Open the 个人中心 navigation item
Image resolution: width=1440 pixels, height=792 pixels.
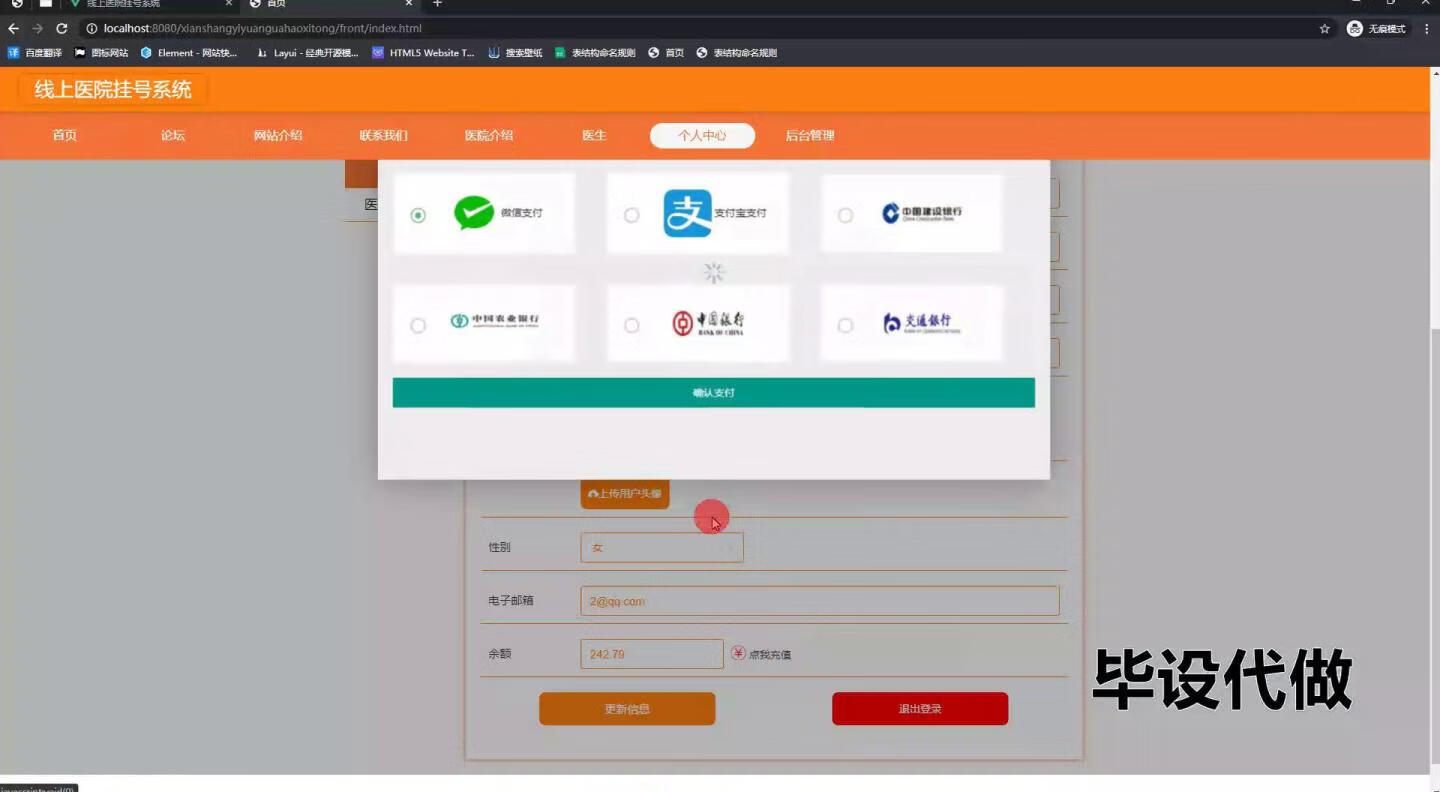(702, 136)
